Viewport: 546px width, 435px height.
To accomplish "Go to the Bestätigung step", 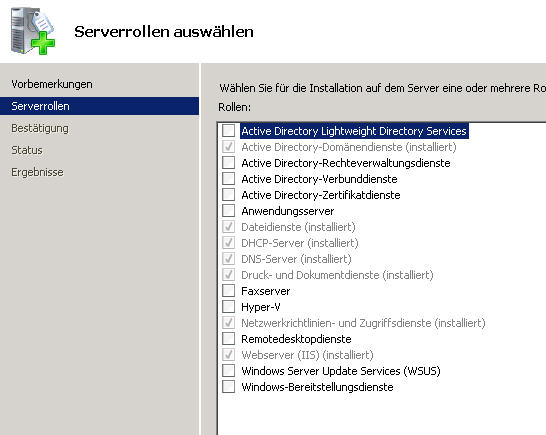I will tap(40, 128).
